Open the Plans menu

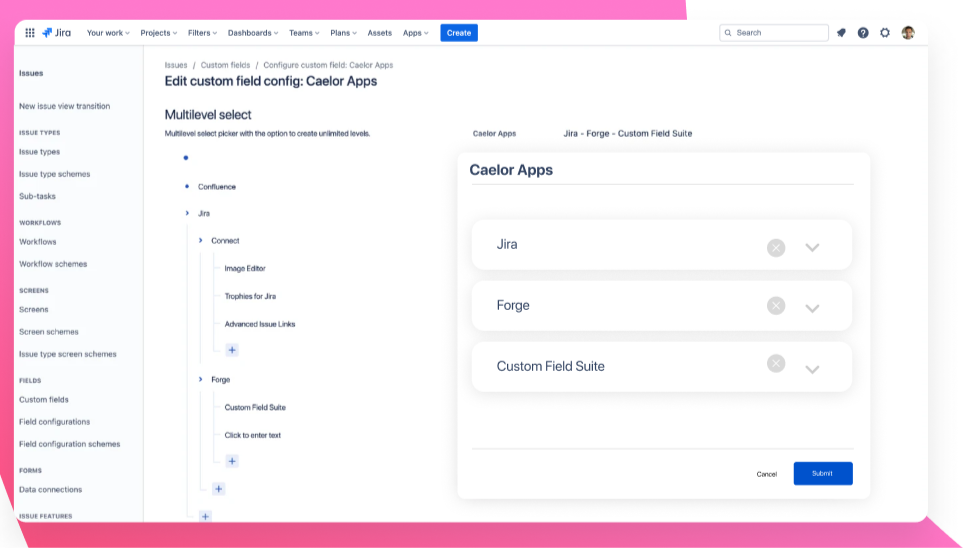pos(343,33)
